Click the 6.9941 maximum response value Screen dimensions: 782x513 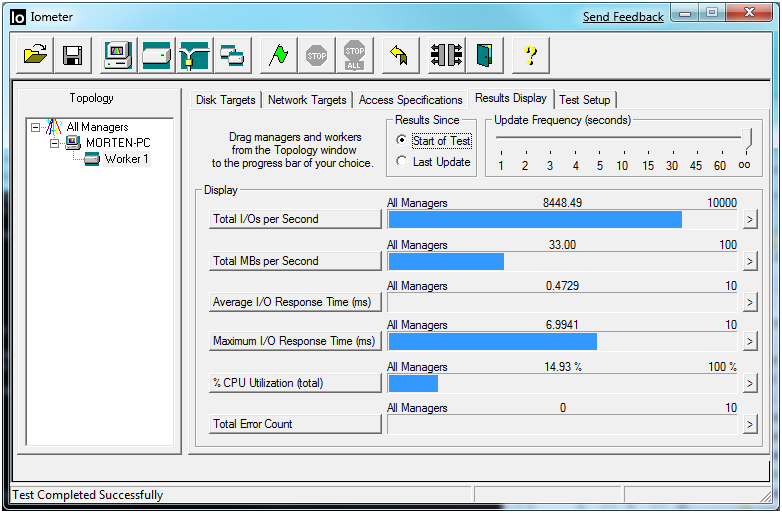562,325
